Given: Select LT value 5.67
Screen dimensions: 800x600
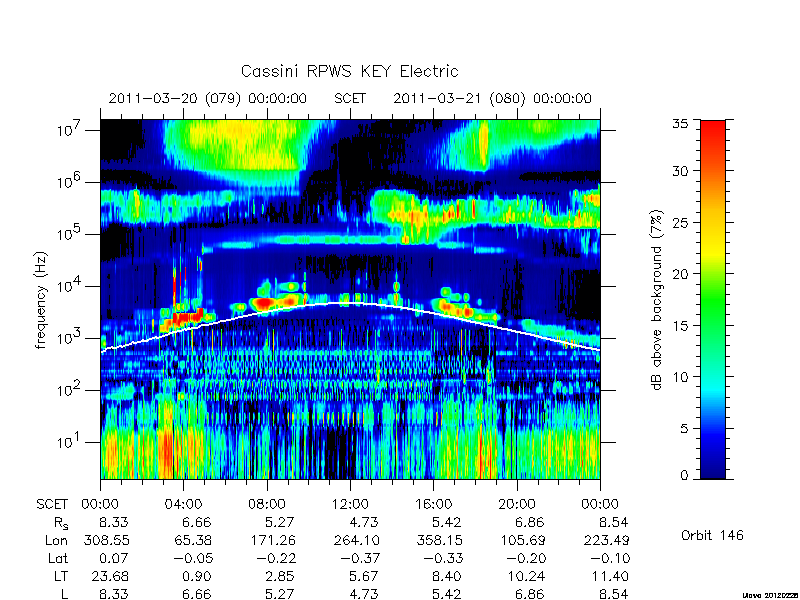Looking at the screenshot, I should 363,576.
